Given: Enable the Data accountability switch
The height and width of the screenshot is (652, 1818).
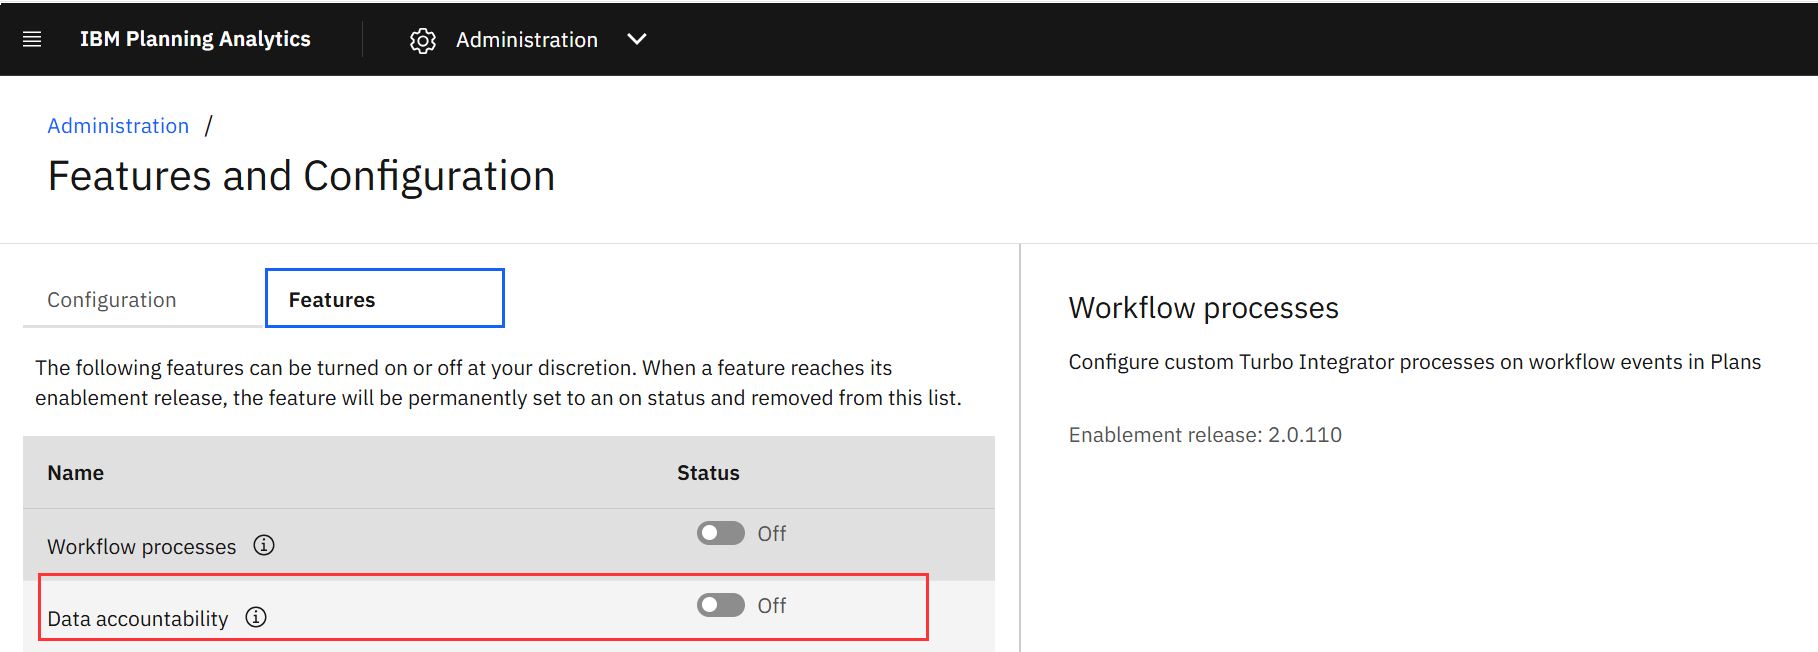Looking at the screenshot, I should point(721,605).
